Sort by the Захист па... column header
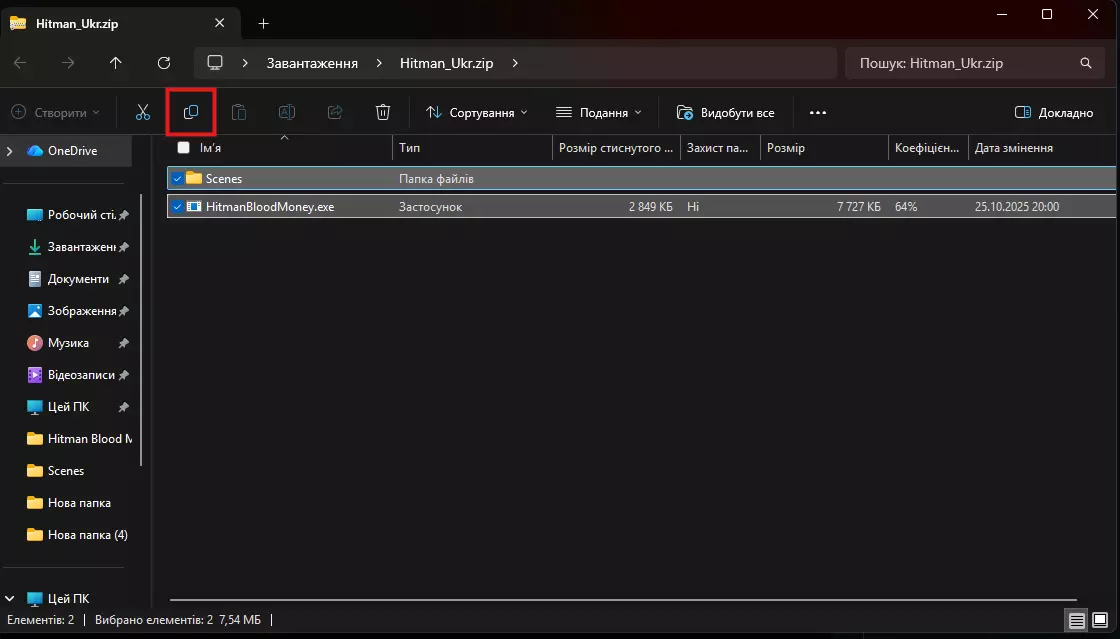This screenshot has height=639, width=1120. [x=720, y=148]
